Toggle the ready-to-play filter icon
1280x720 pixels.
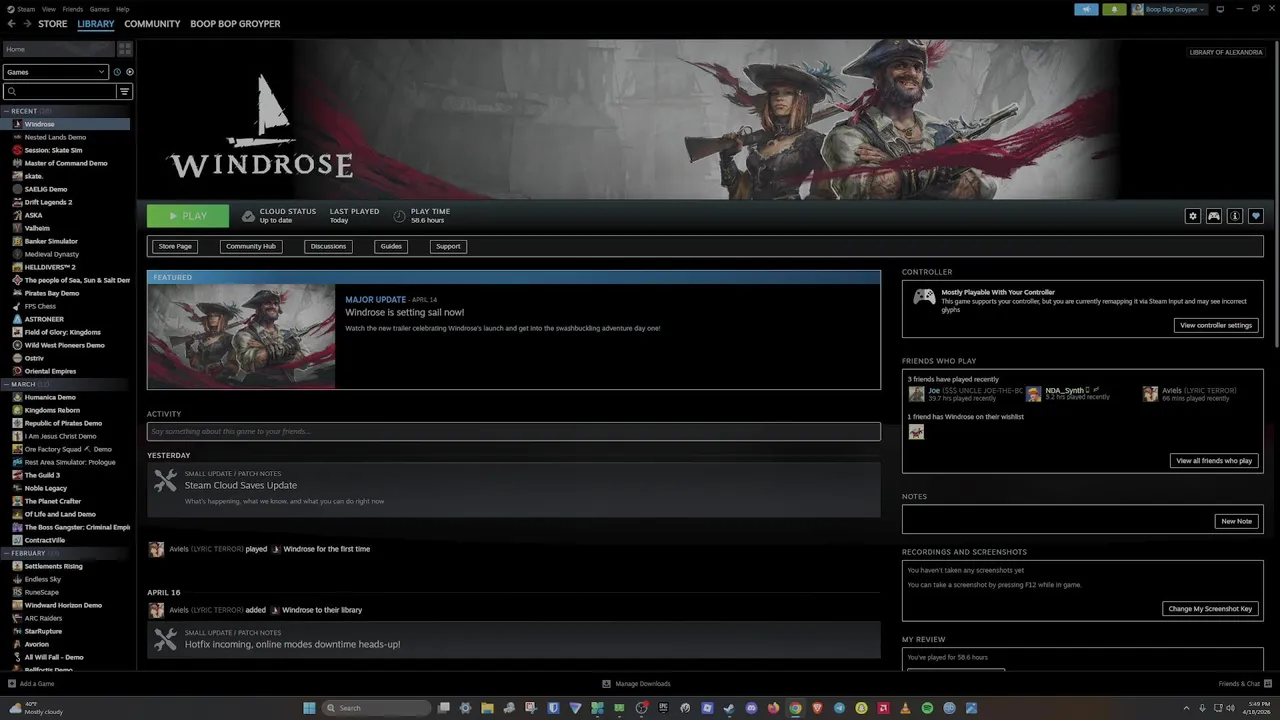coord(130,72)
